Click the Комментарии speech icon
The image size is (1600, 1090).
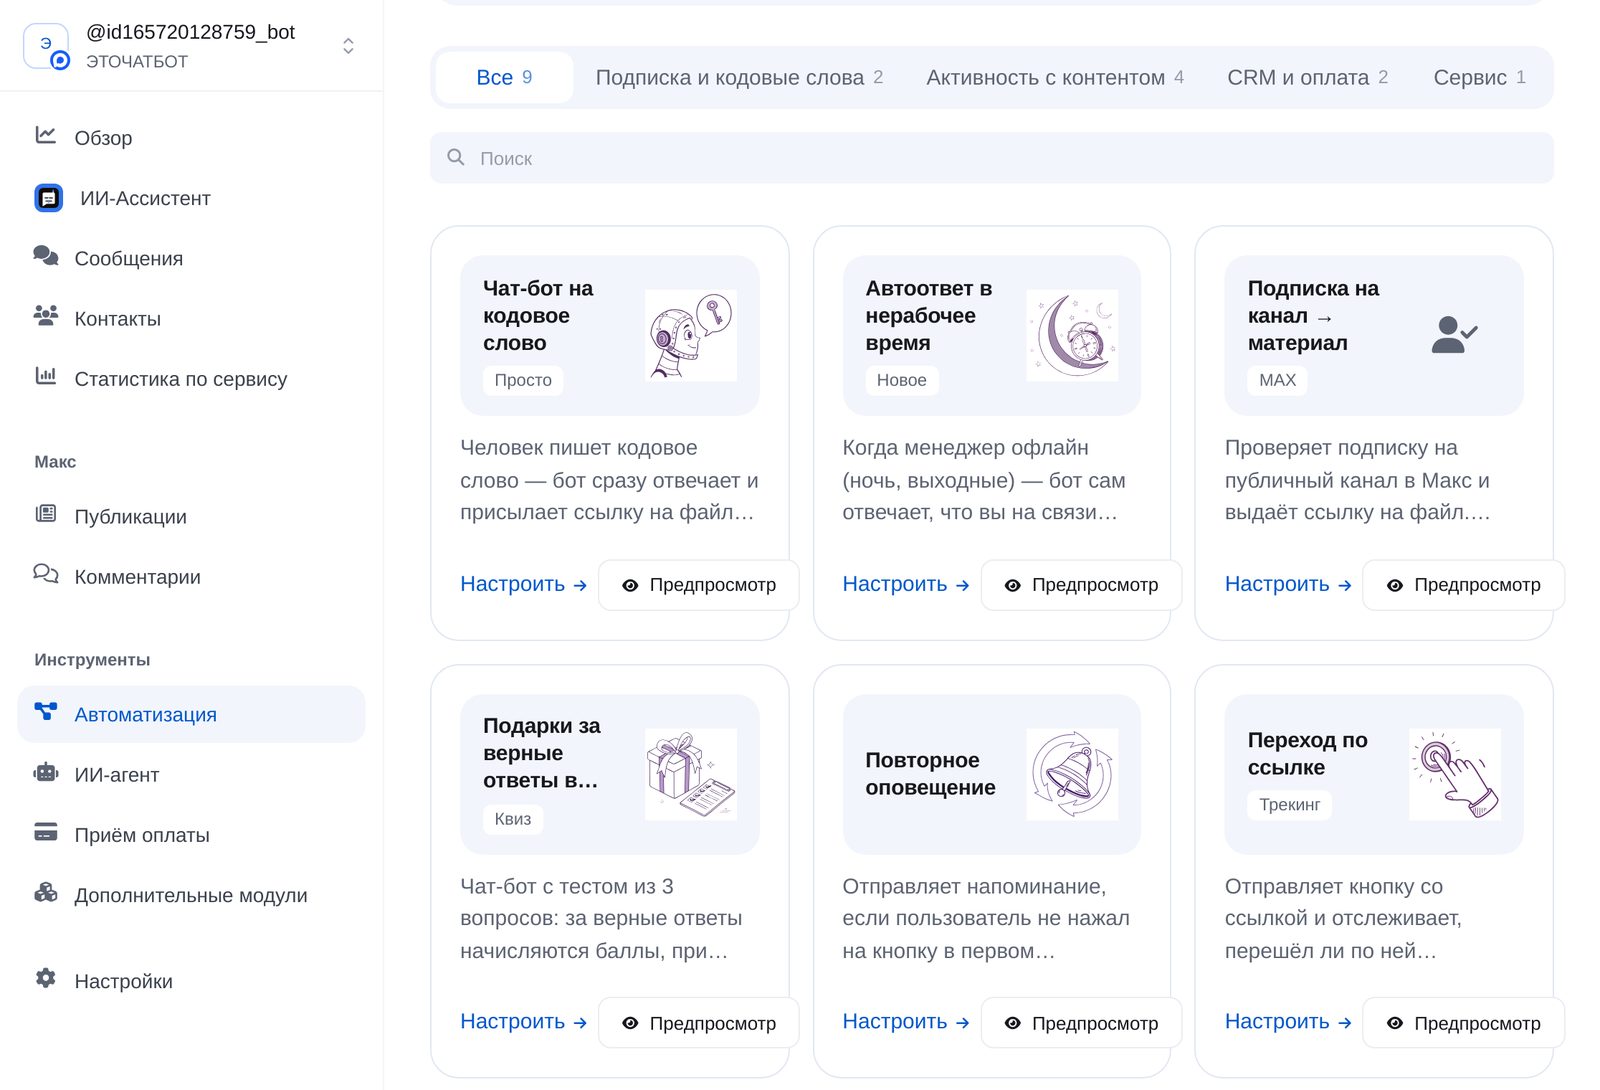tap(46, 574)
